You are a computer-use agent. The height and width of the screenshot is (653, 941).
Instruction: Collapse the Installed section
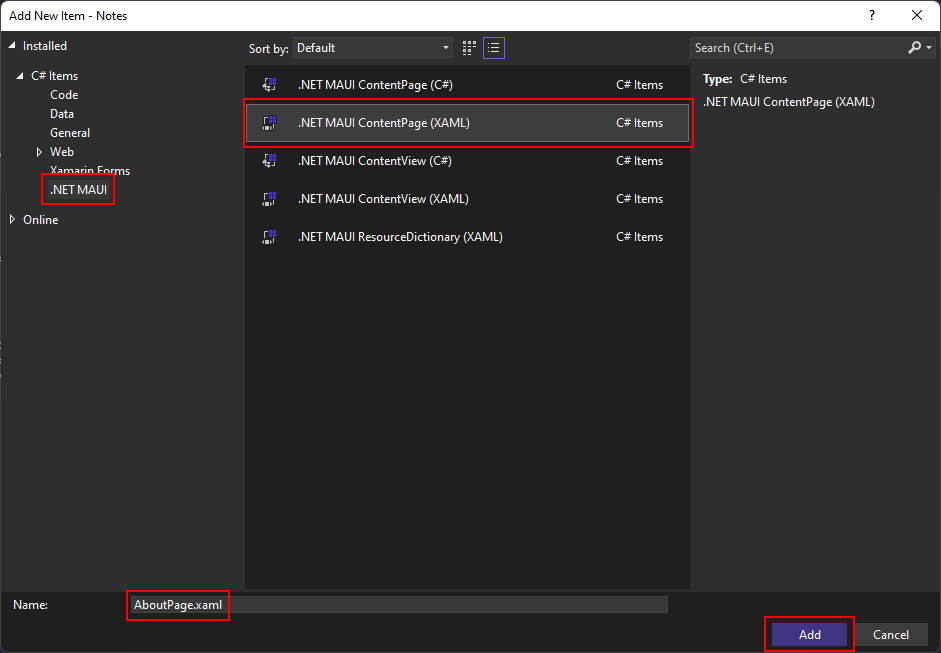coord(12,45)
